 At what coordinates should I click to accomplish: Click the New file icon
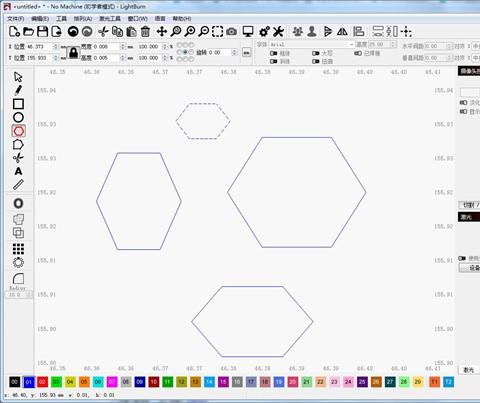coord(14,32)
